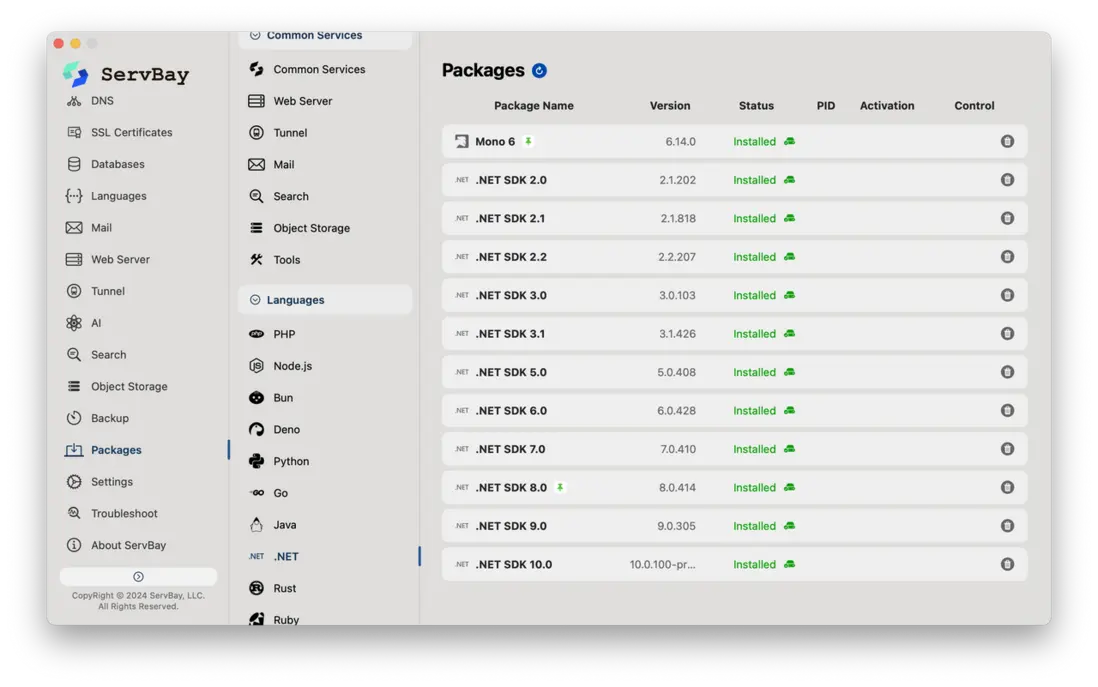Collapse the Languages group header
The image size is (1098, 687).
(325, 300)
